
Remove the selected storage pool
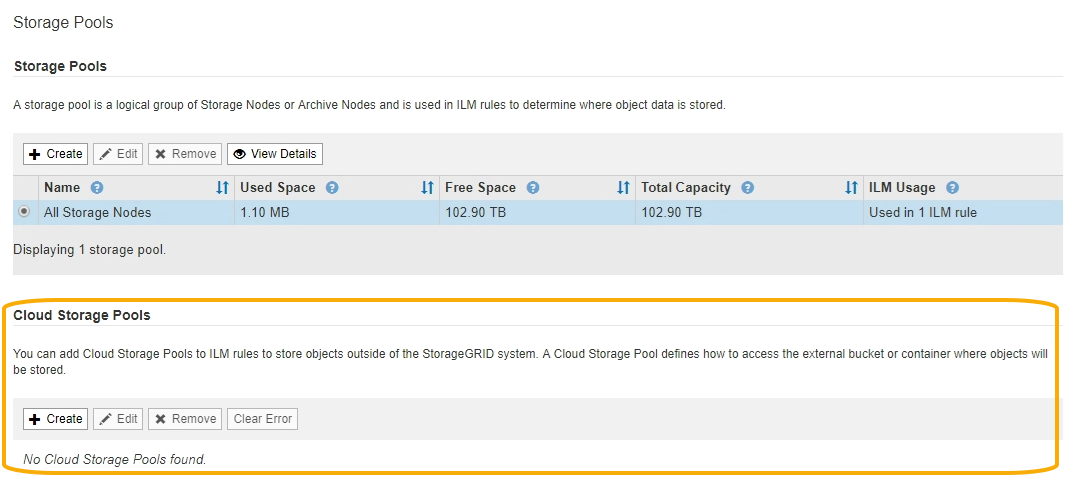pyautogui.click(x=185, y=154)
